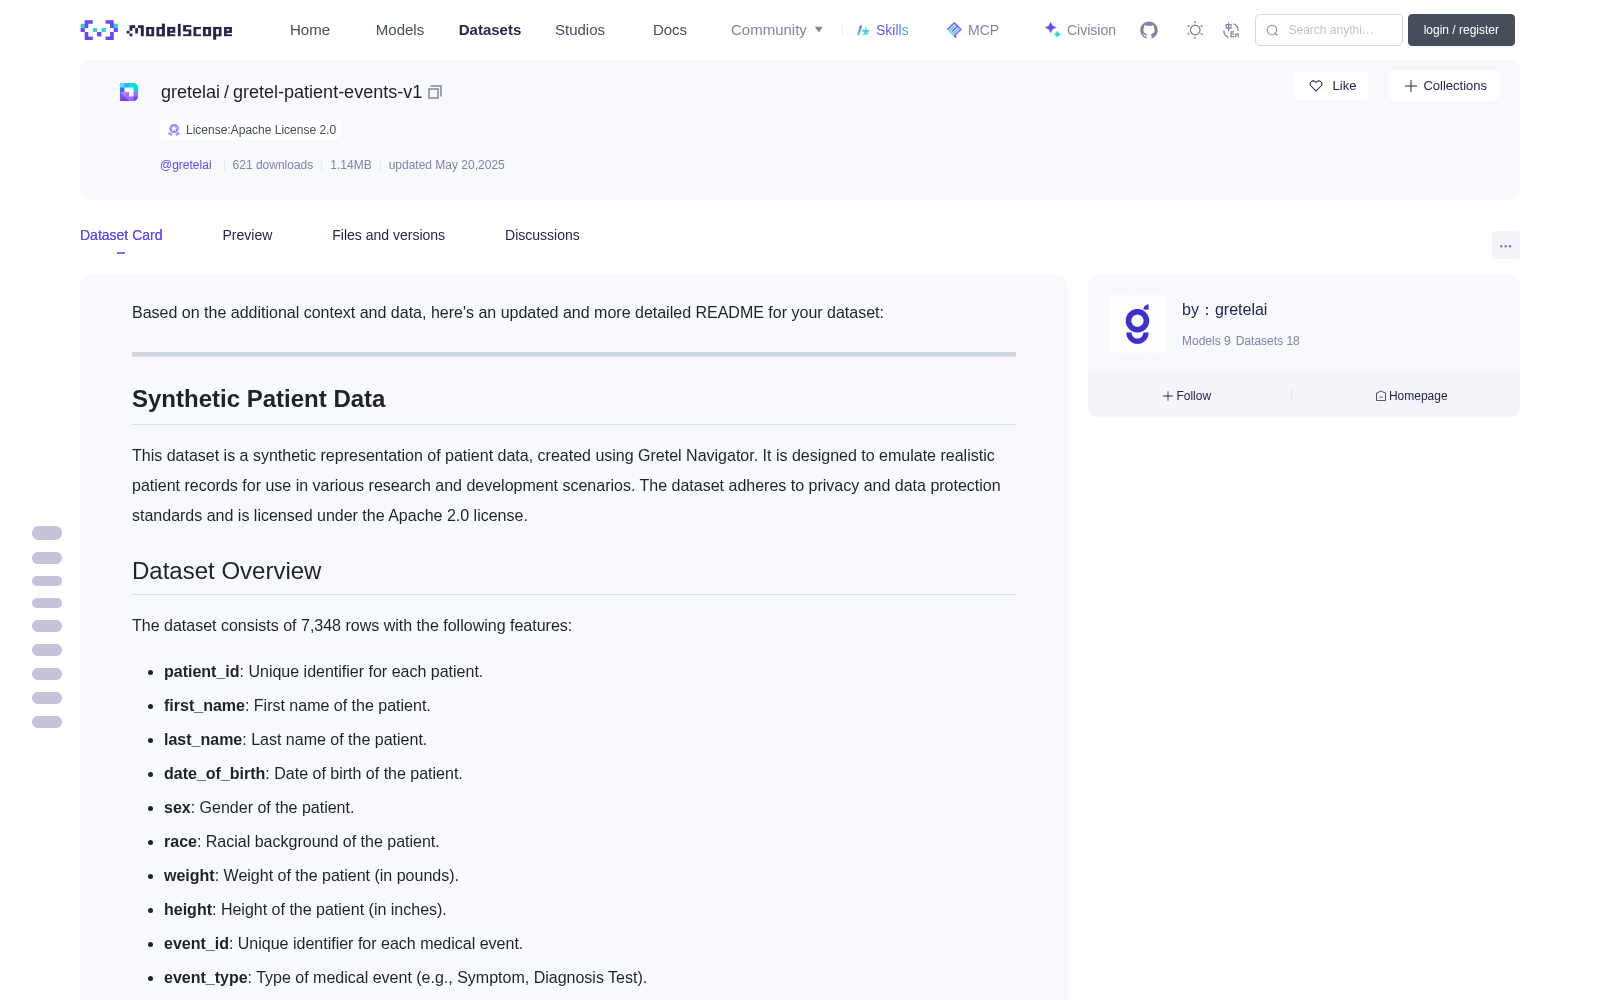Click the updated May 20,2025 text
Screen dimensions: 1600x1000
coord(447,165)
